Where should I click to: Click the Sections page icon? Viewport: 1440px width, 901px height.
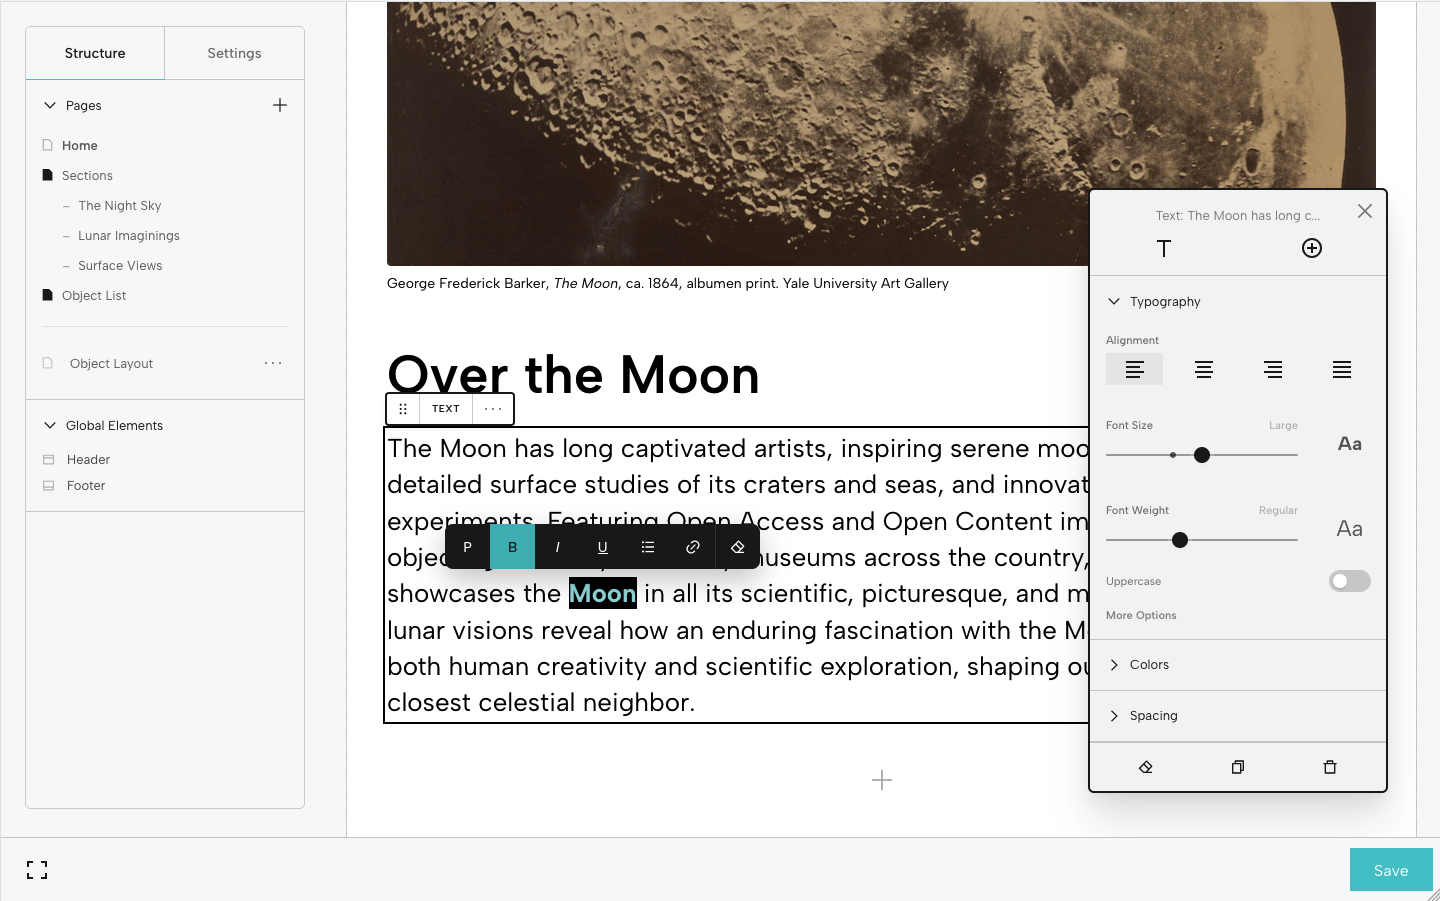click(47, 175)
